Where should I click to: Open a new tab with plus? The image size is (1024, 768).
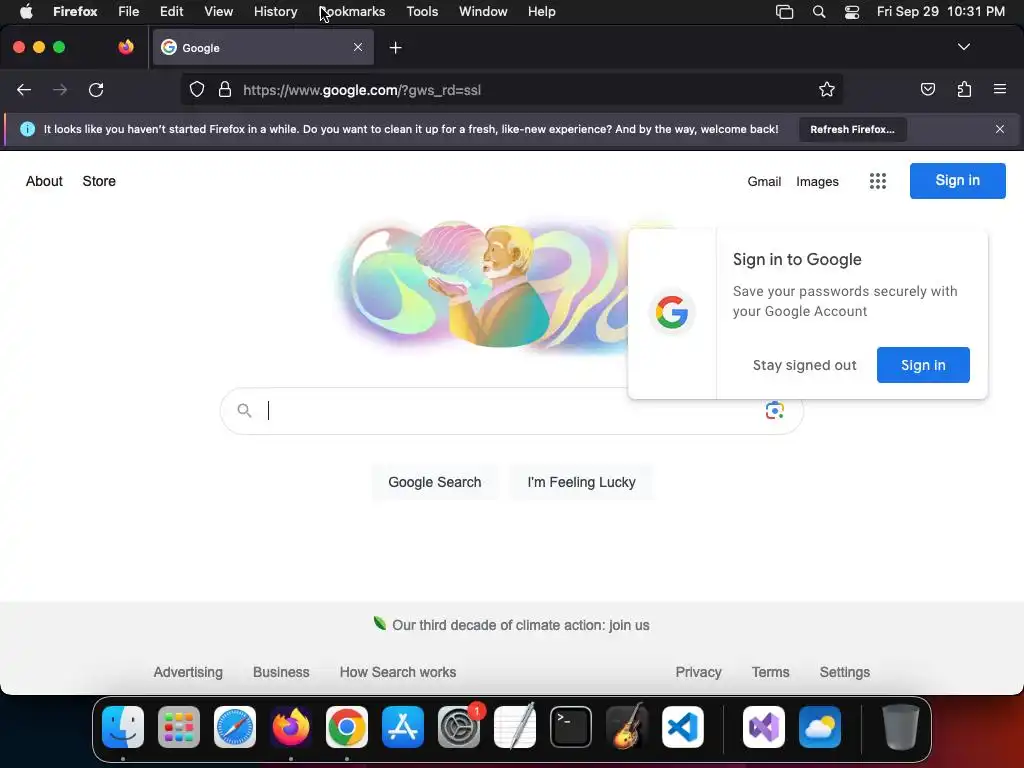[395, 48]
